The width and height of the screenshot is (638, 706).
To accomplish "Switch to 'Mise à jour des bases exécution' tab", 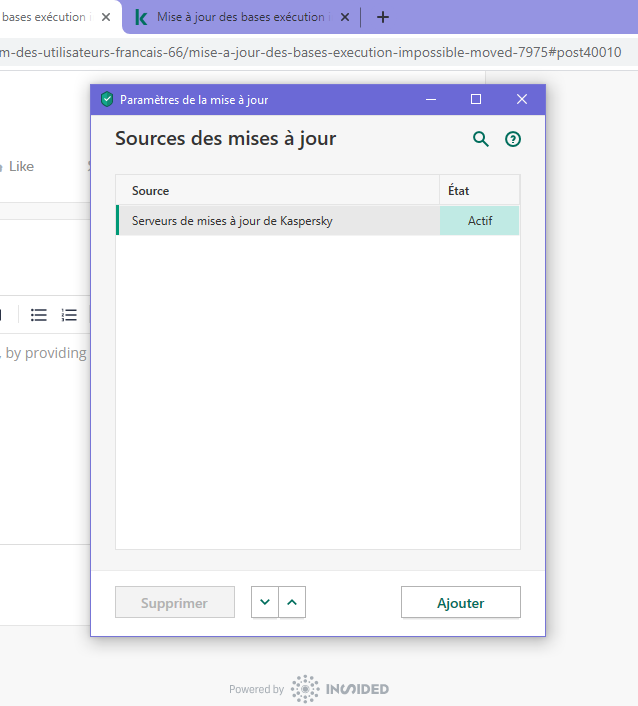I will pyautogui.click(x=240, y=17).
